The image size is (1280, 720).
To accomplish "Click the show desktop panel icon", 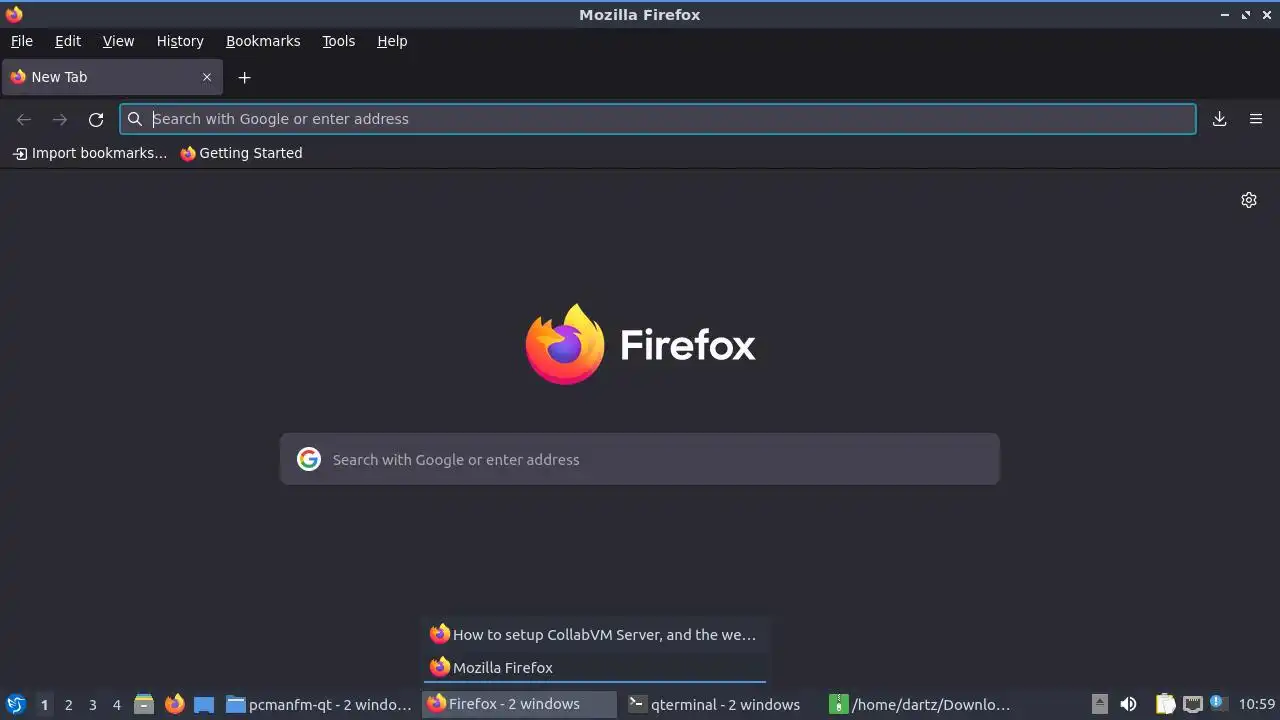I will (204, 704).
